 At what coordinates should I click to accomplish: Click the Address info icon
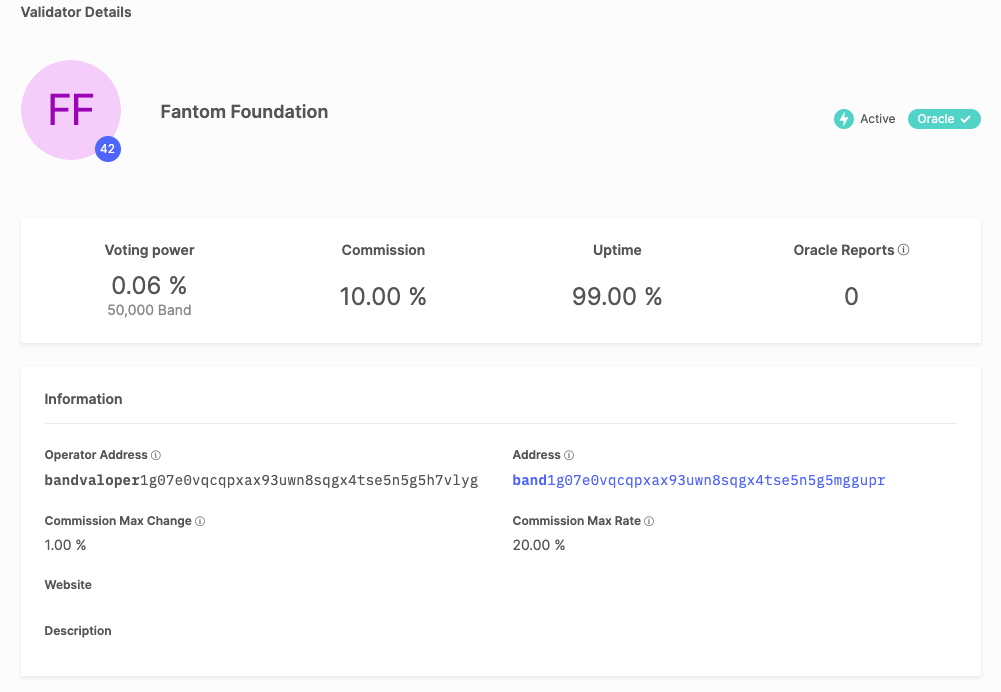569,455
